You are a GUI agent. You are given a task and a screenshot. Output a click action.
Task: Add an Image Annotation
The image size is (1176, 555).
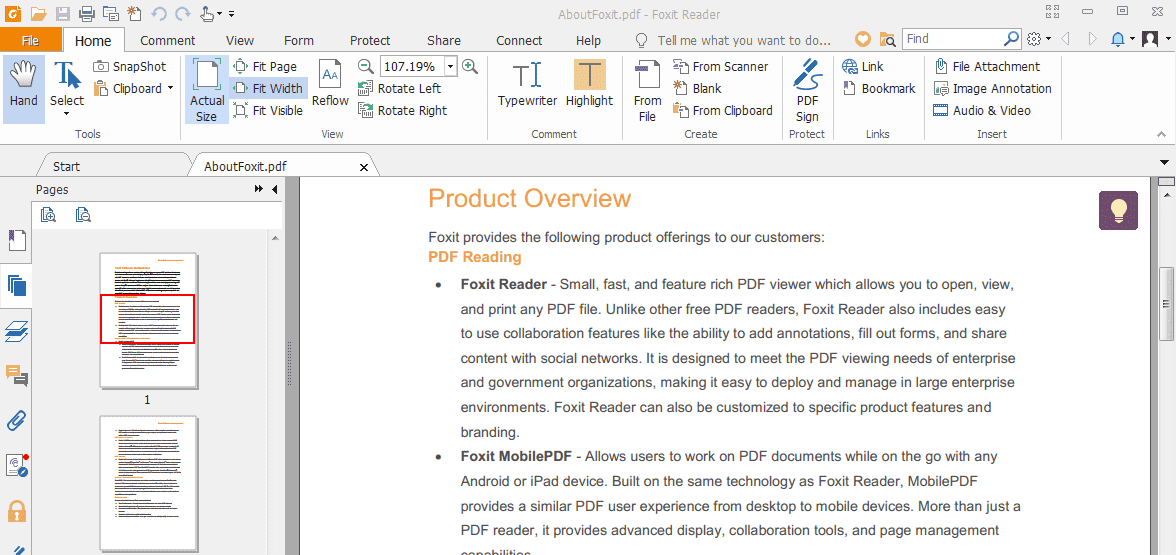tap(992, 88)
